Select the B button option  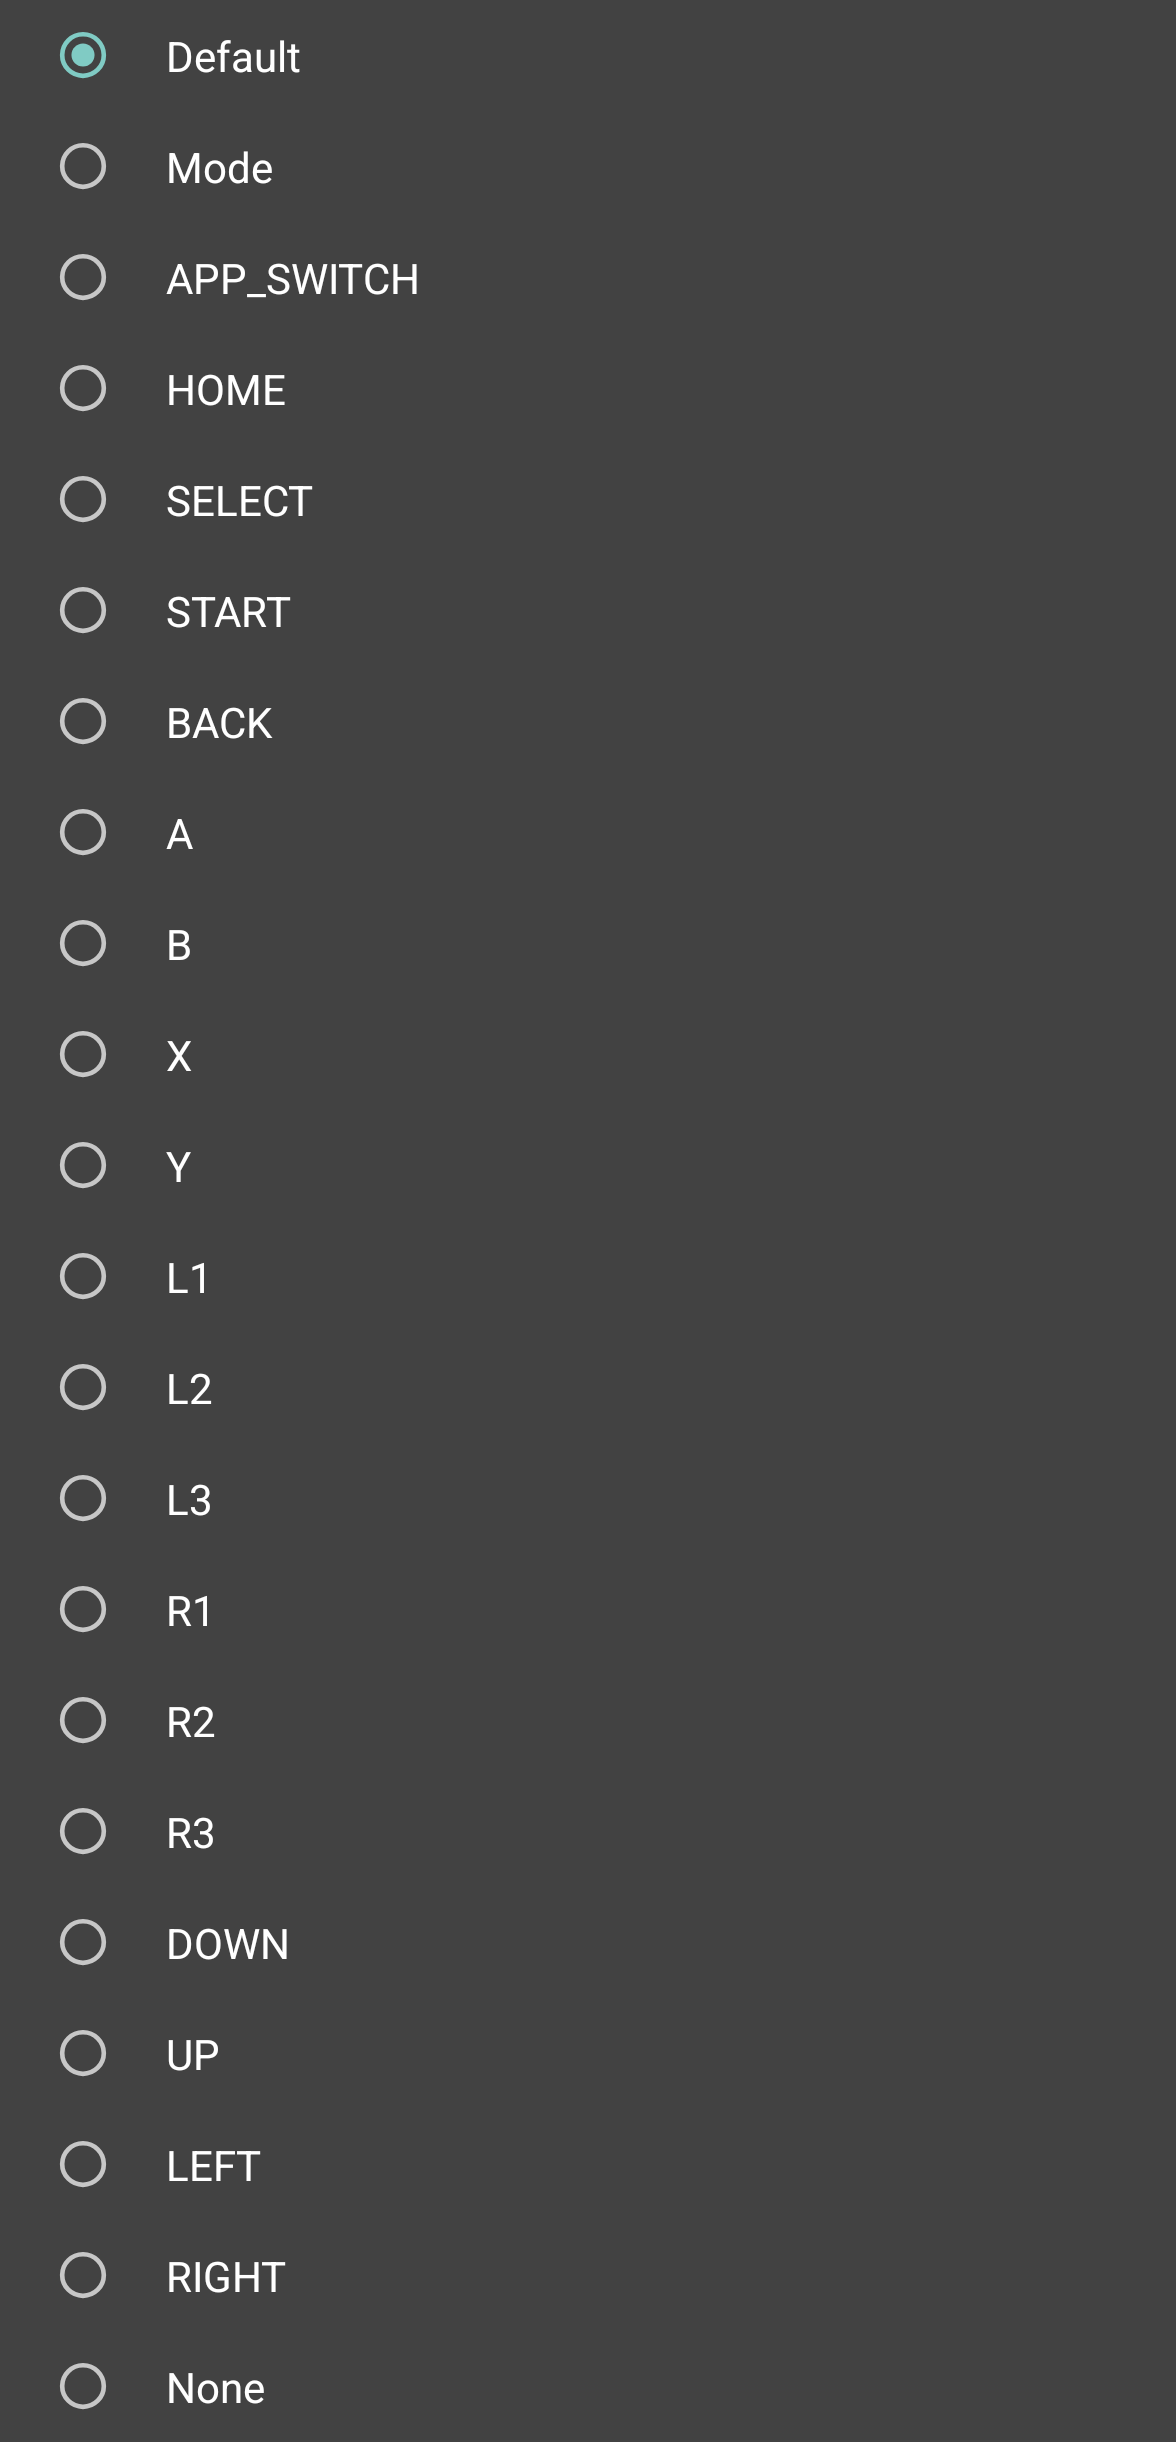[x=83, y=944]
